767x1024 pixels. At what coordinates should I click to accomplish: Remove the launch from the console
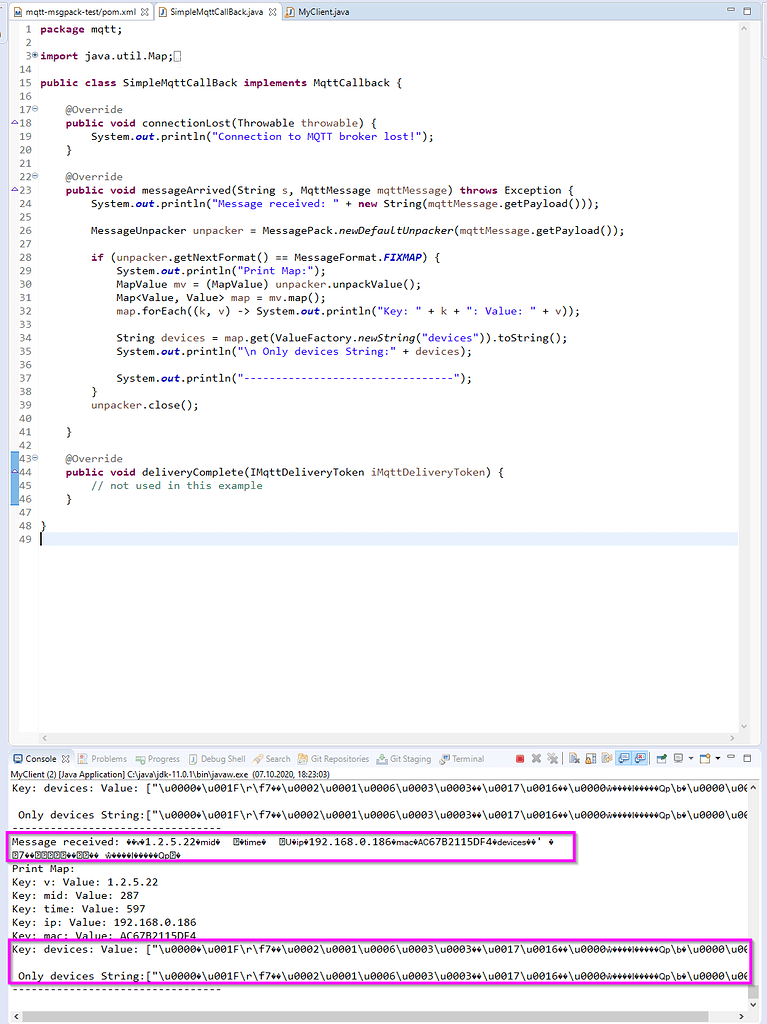coord(536,759)
